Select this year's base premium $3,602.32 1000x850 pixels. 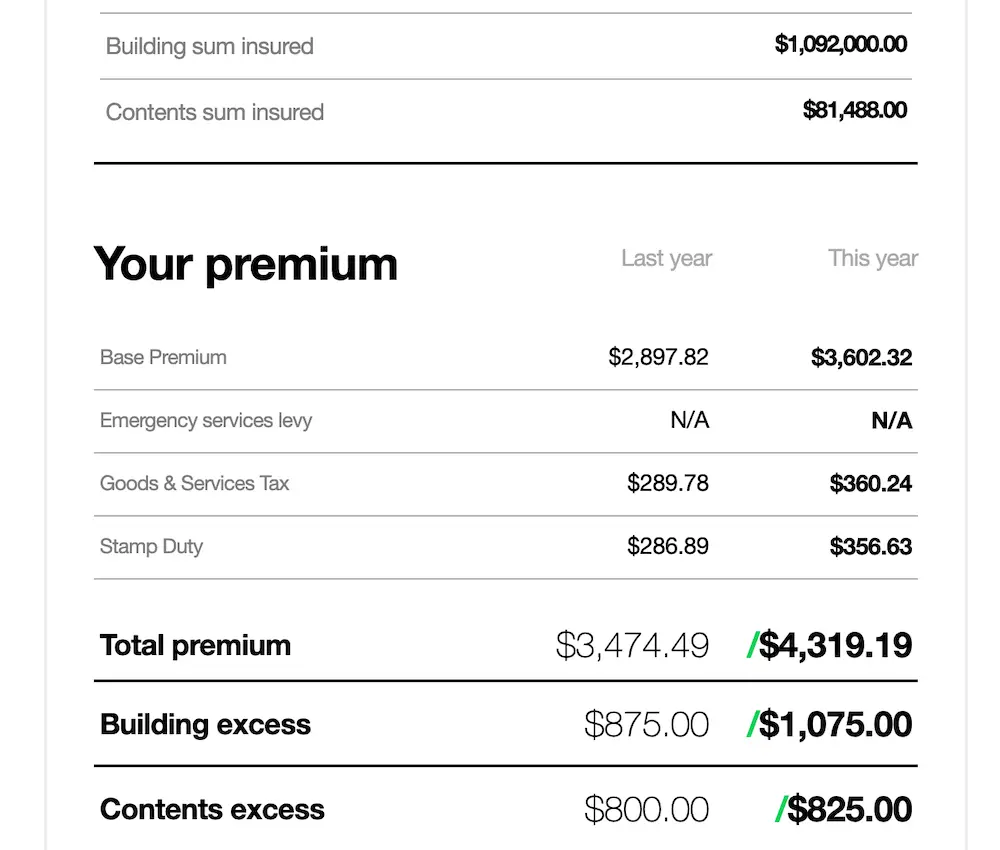[861, 357]
